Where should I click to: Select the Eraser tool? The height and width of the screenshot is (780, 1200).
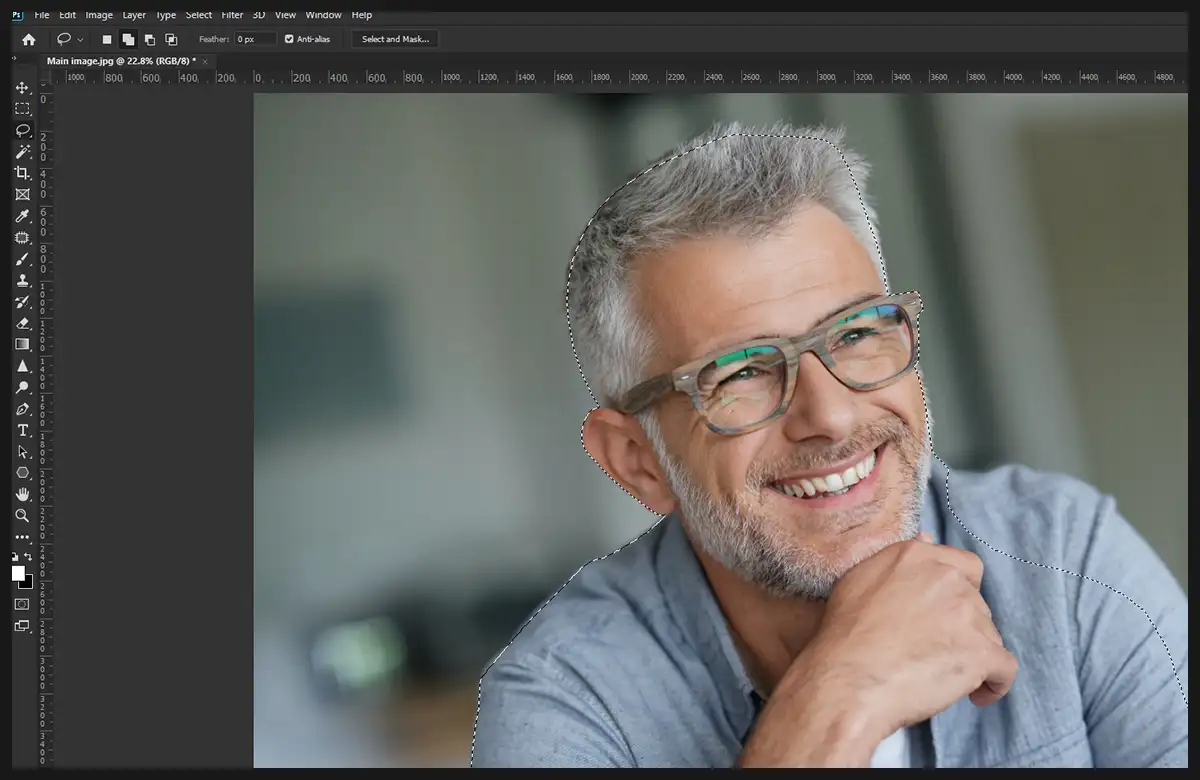pos(22,323)
